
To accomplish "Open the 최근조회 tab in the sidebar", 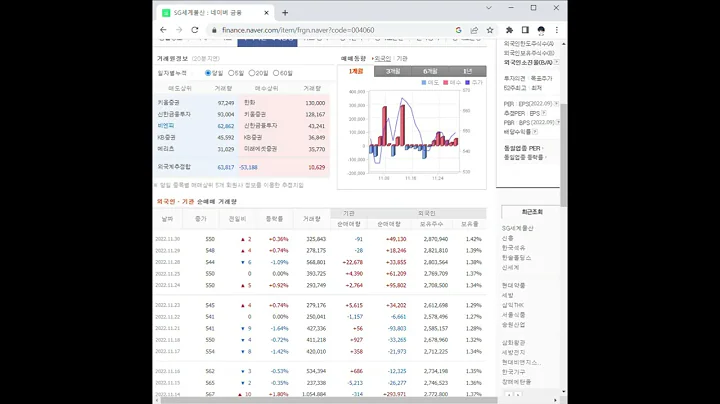I will (532, 212).
